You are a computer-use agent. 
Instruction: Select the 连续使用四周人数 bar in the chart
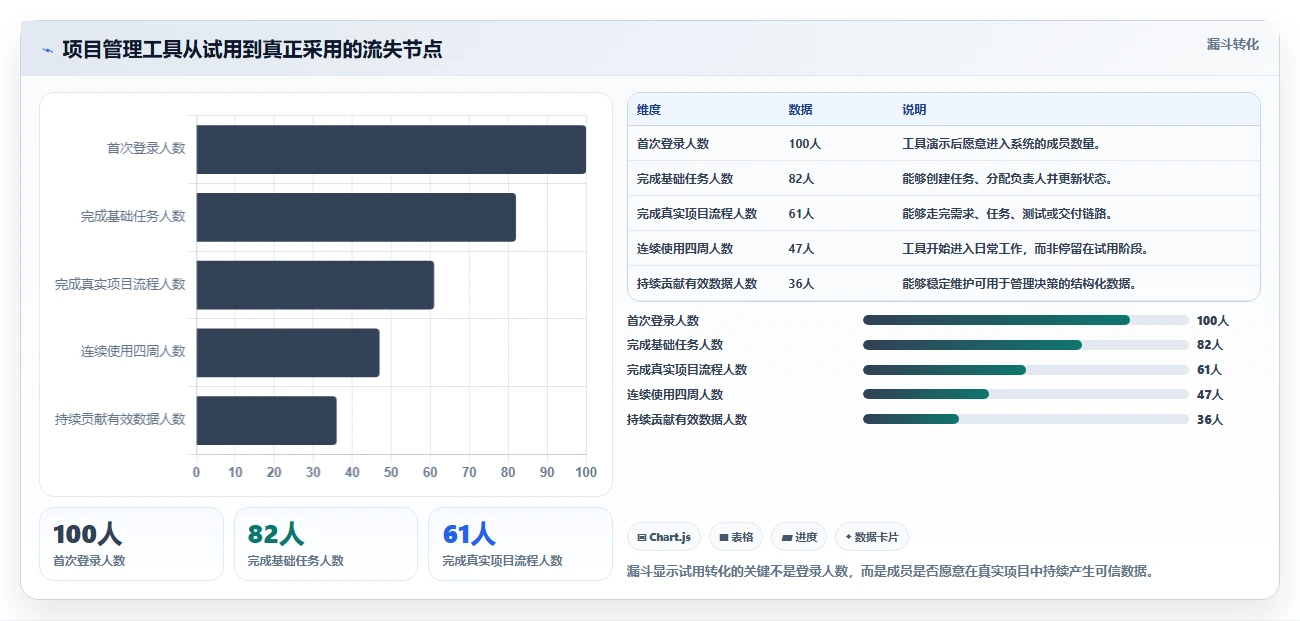288,352
